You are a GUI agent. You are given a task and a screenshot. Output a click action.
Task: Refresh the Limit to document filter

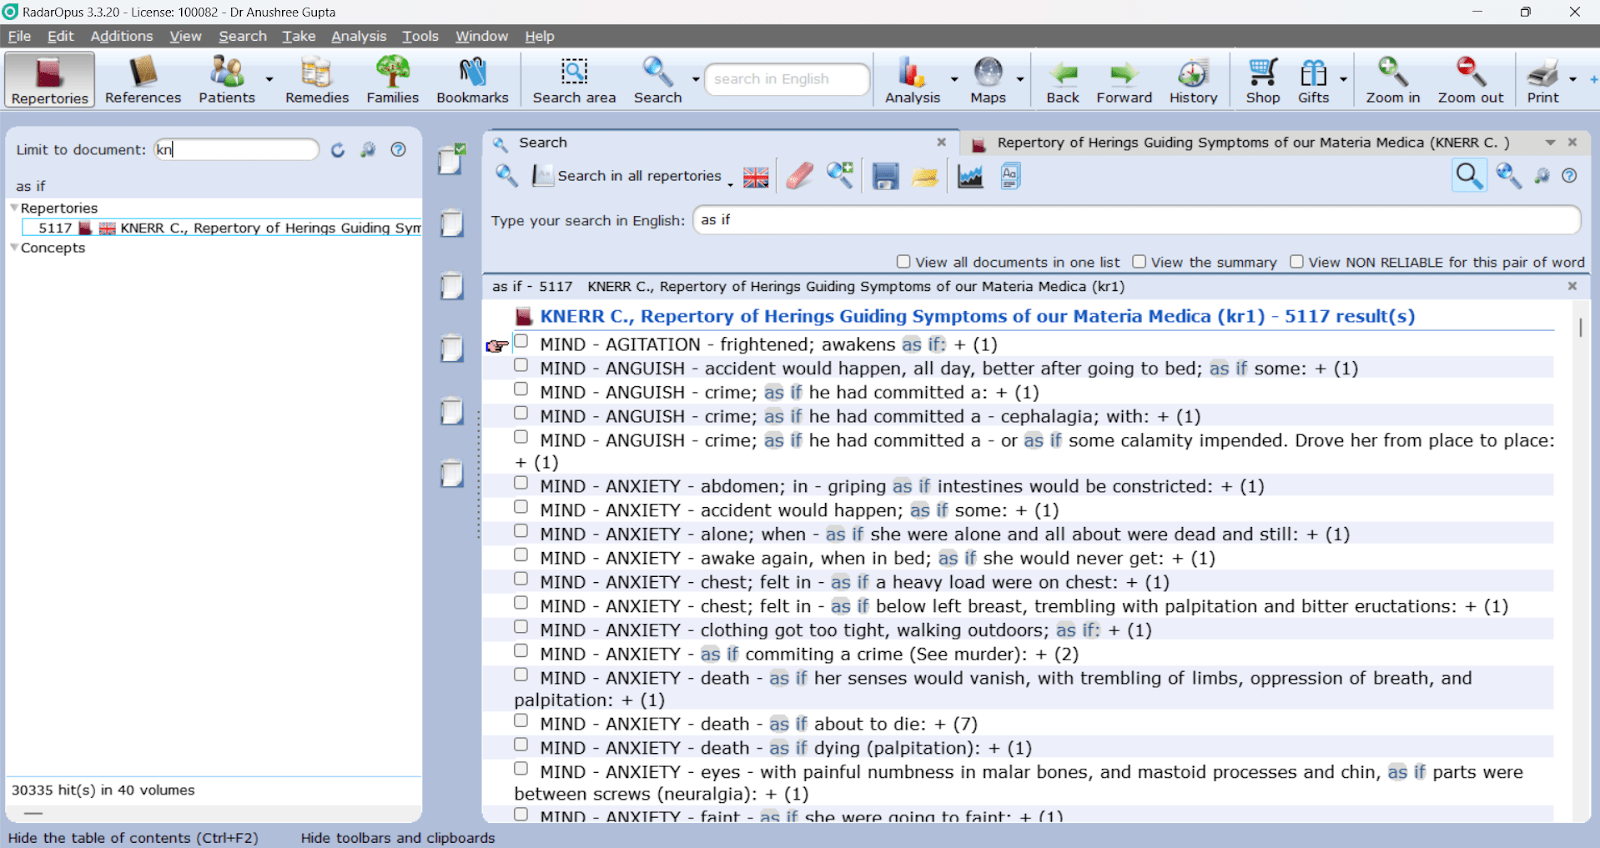pos(338,150)
